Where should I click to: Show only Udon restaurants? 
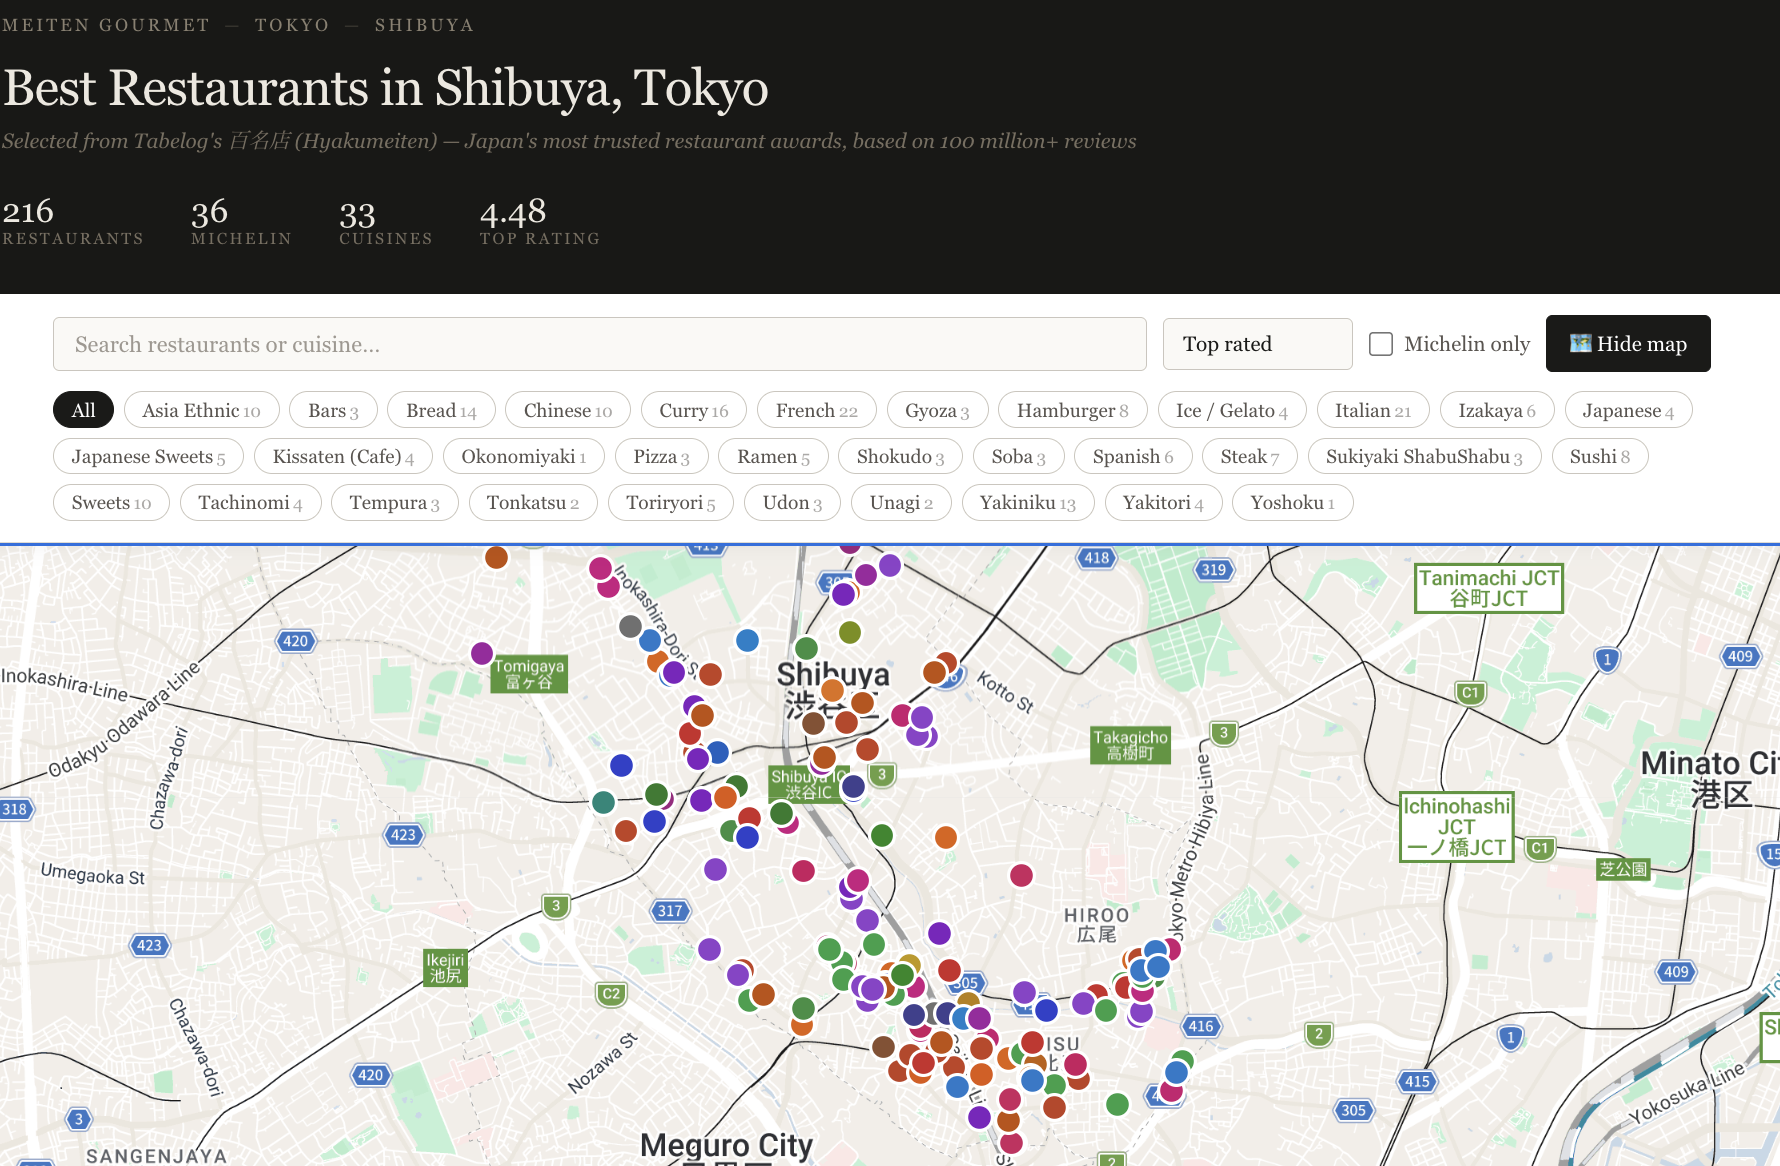(x=792, y=502)
